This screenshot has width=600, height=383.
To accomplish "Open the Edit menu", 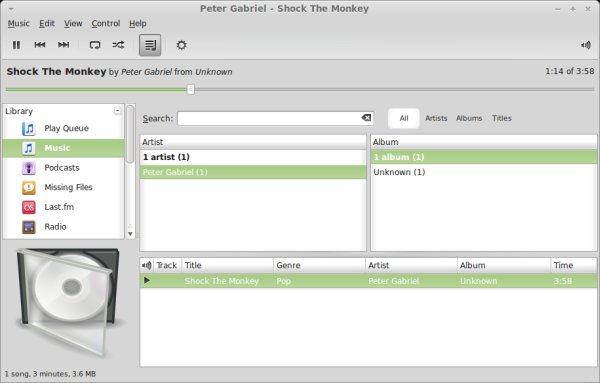I will [47, 24].
